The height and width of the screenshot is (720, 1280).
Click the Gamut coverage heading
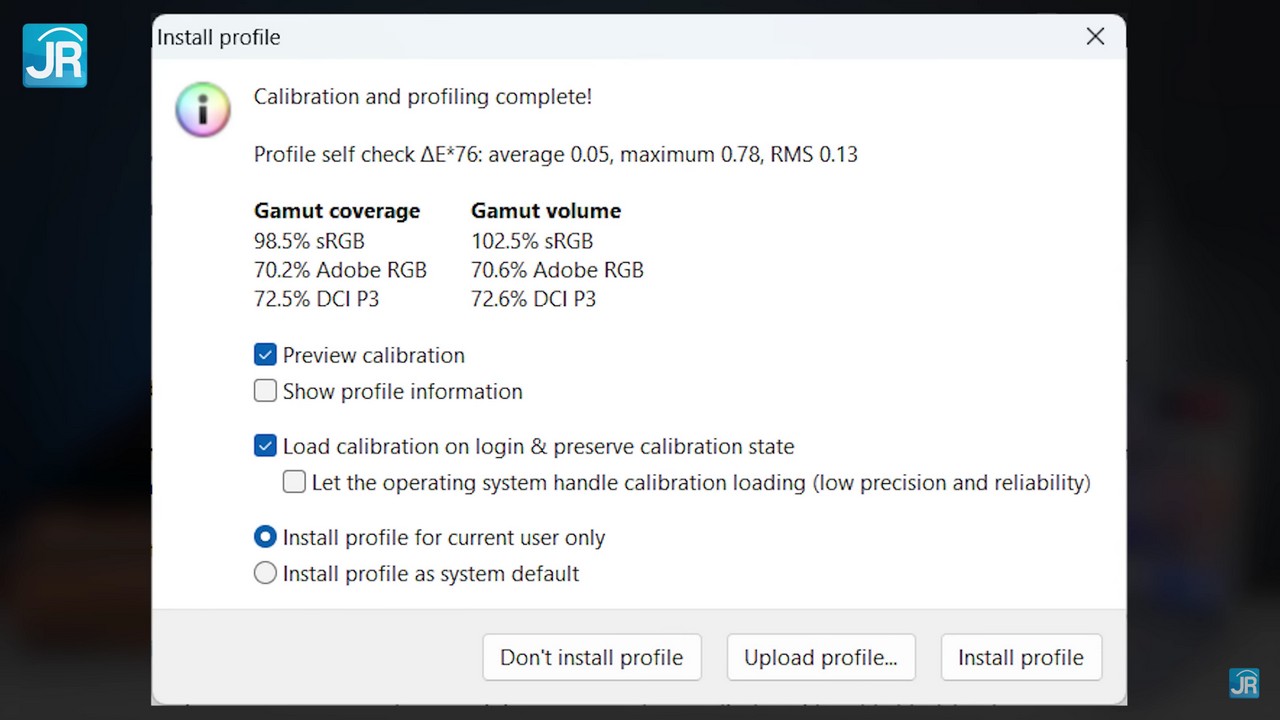[x=337, y=211]
